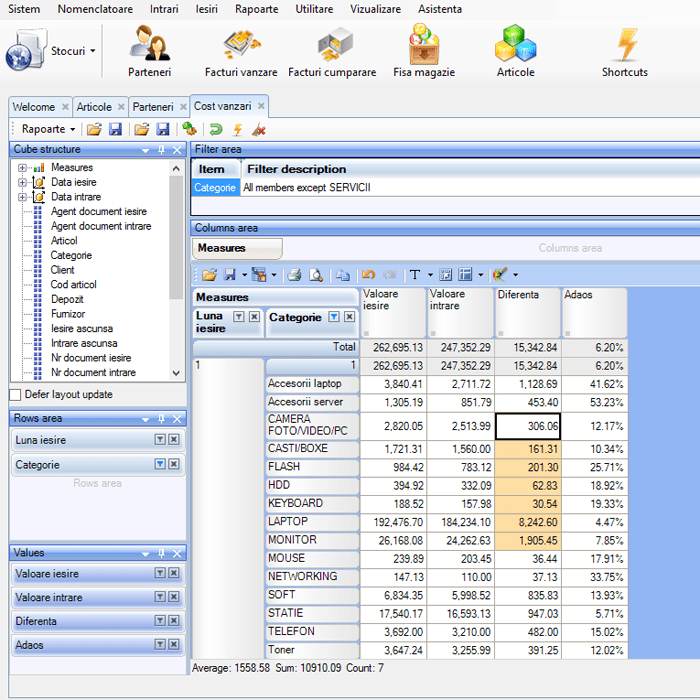The image size is (700, 700).
Task: Remove Categorie field in the Rows area panel
Action: coord(174,464)
